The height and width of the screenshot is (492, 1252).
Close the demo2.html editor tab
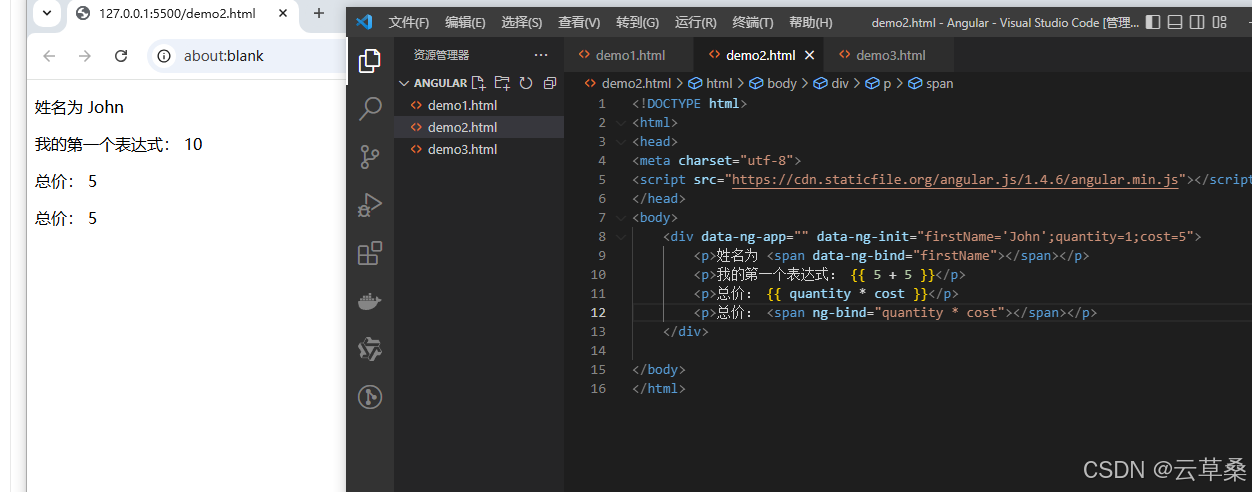point(809,55)
